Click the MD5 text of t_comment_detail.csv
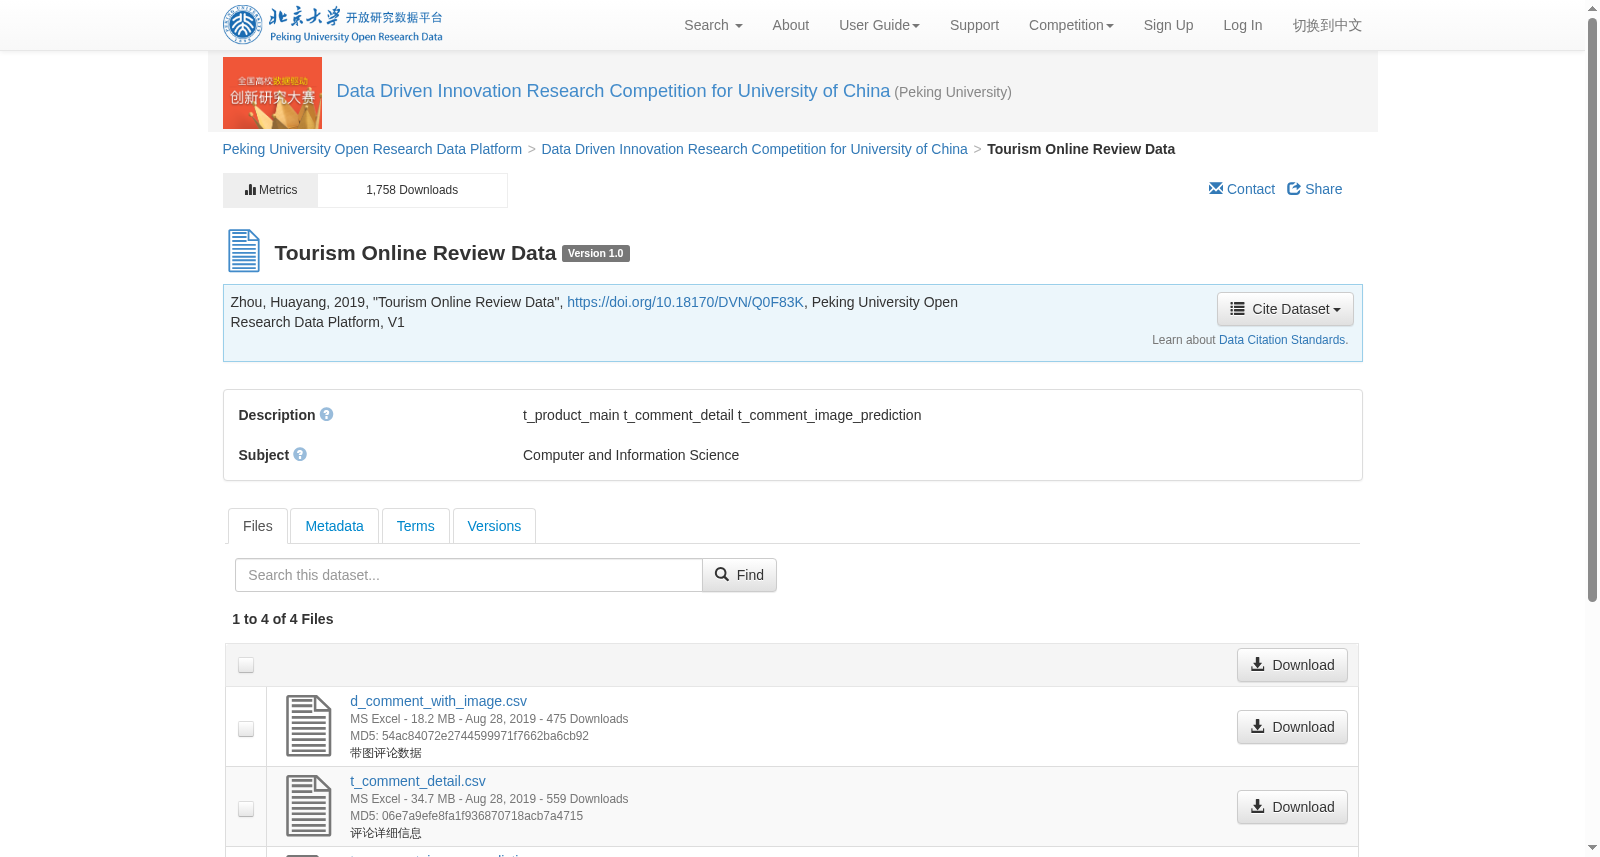 point(466,816)
